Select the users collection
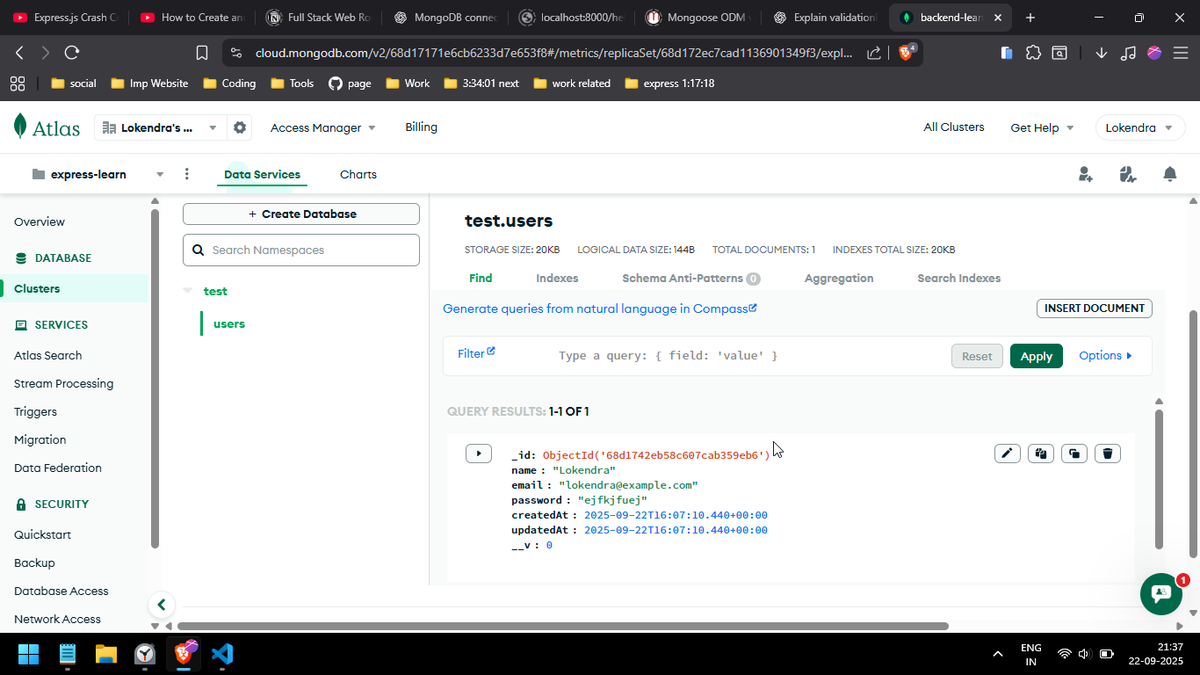Screen dimensions: 1200x675 coord(229,324)
